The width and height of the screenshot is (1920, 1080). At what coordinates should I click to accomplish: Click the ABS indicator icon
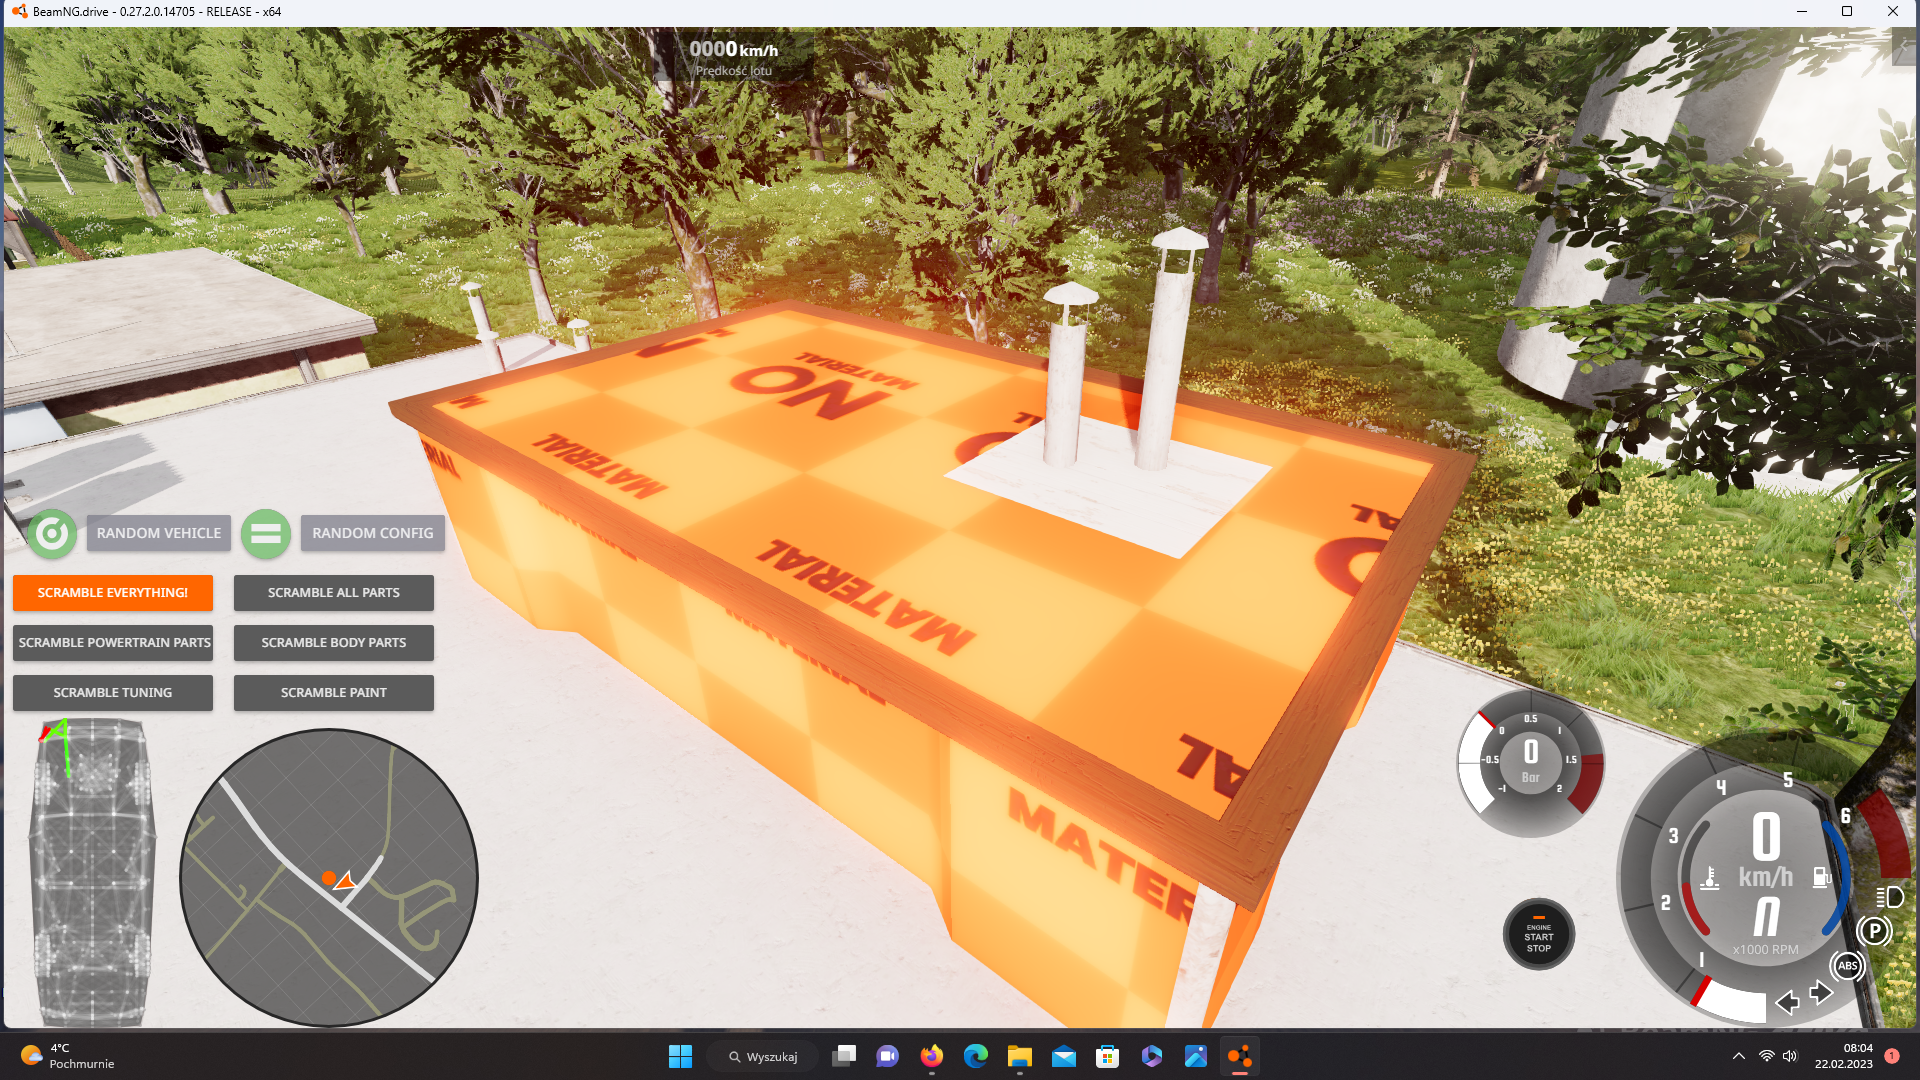(x=1847, y=966)
